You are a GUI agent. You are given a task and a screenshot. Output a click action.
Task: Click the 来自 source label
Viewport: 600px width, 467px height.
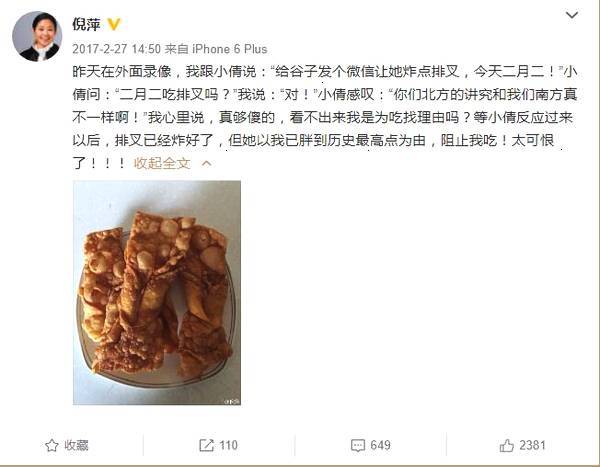click(177, 49)
